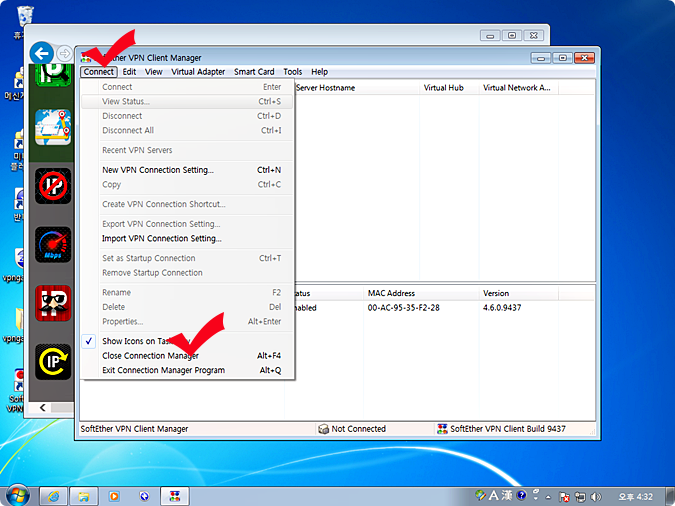Click the Action Center flag tray icon
This screenshot has height=506, width=675.
click(x=564, y=497)
